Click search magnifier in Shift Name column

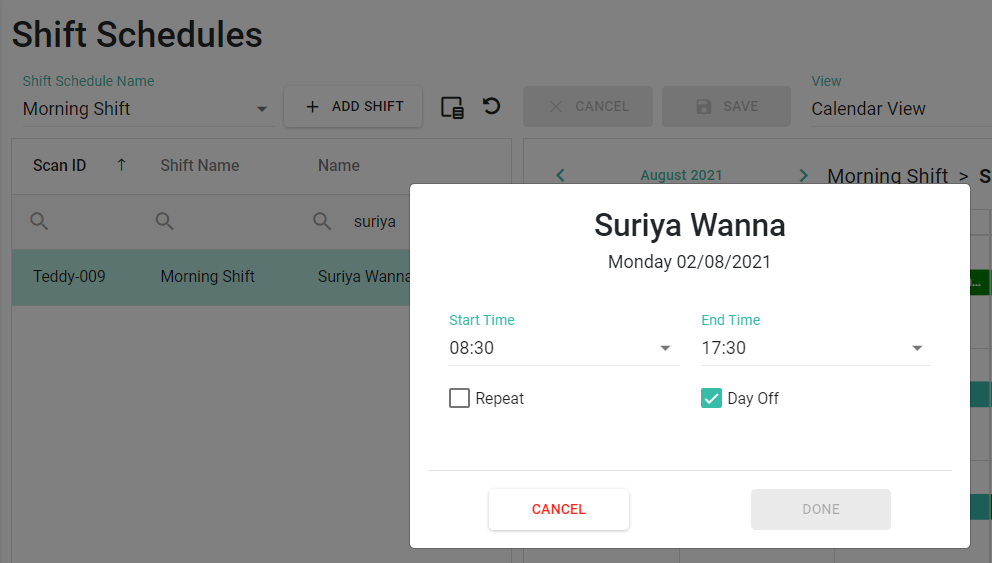(x=164, y=221)
